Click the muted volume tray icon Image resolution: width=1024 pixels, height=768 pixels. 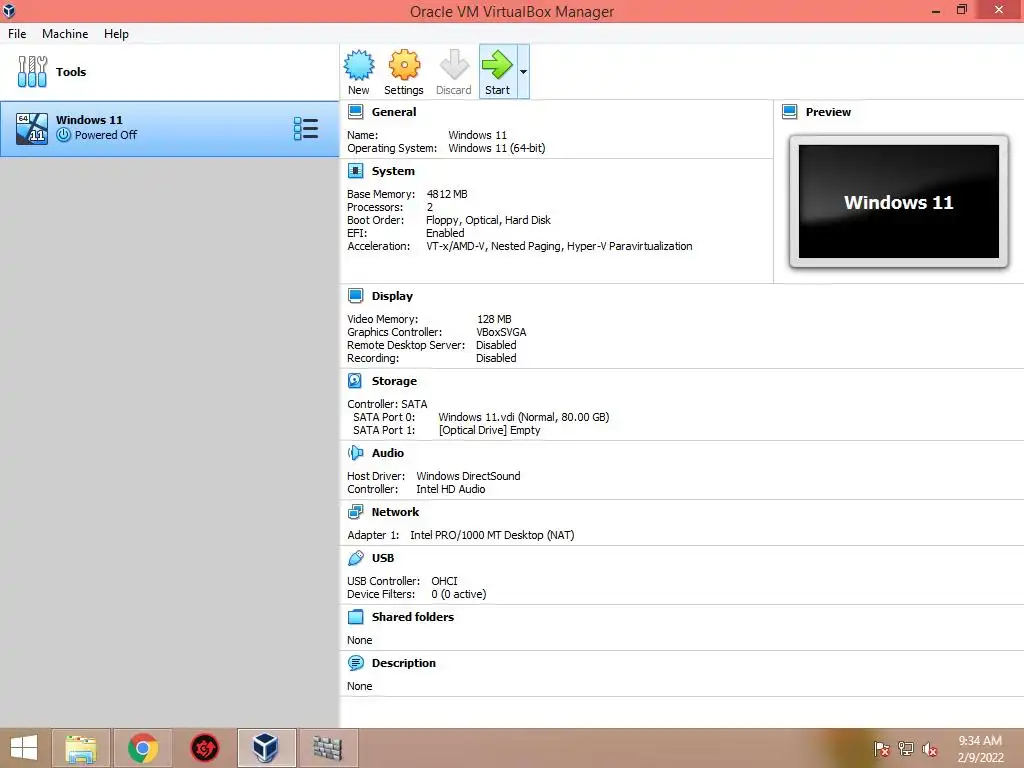point(930,748)
